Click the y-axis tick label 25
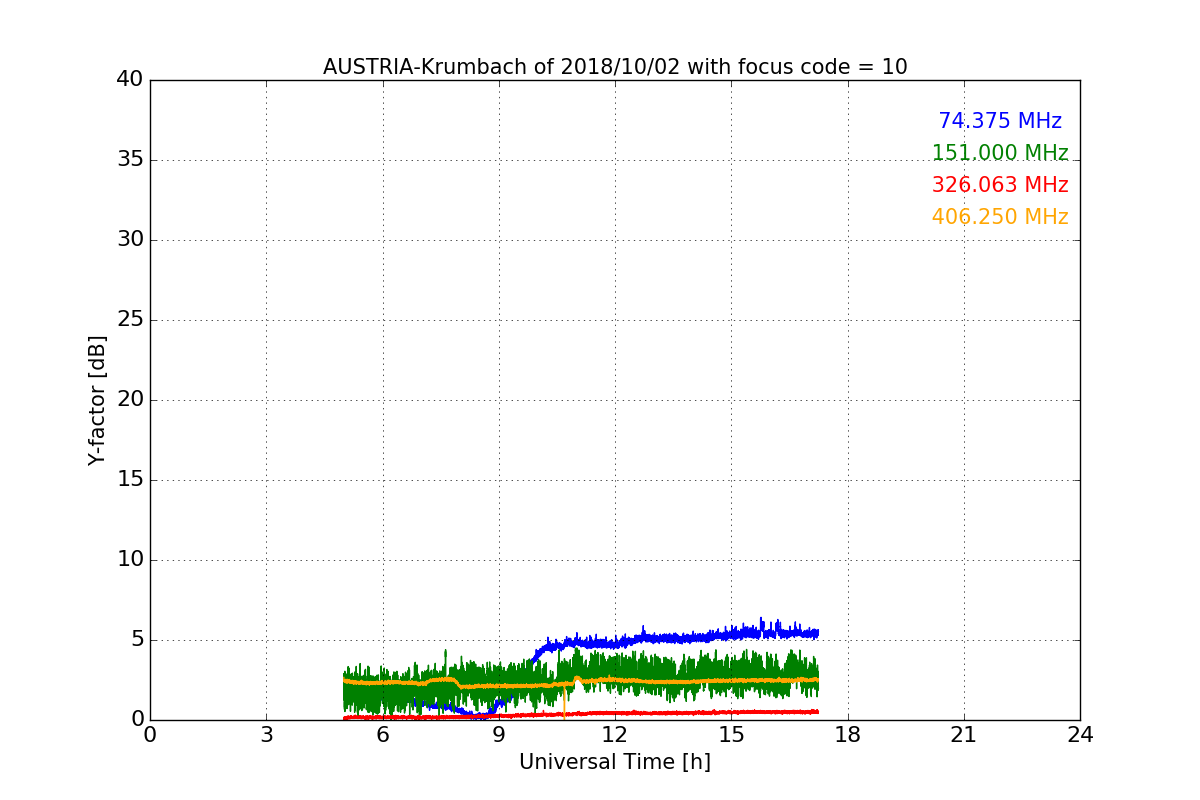1200x800 pixels. click(130, 319)
